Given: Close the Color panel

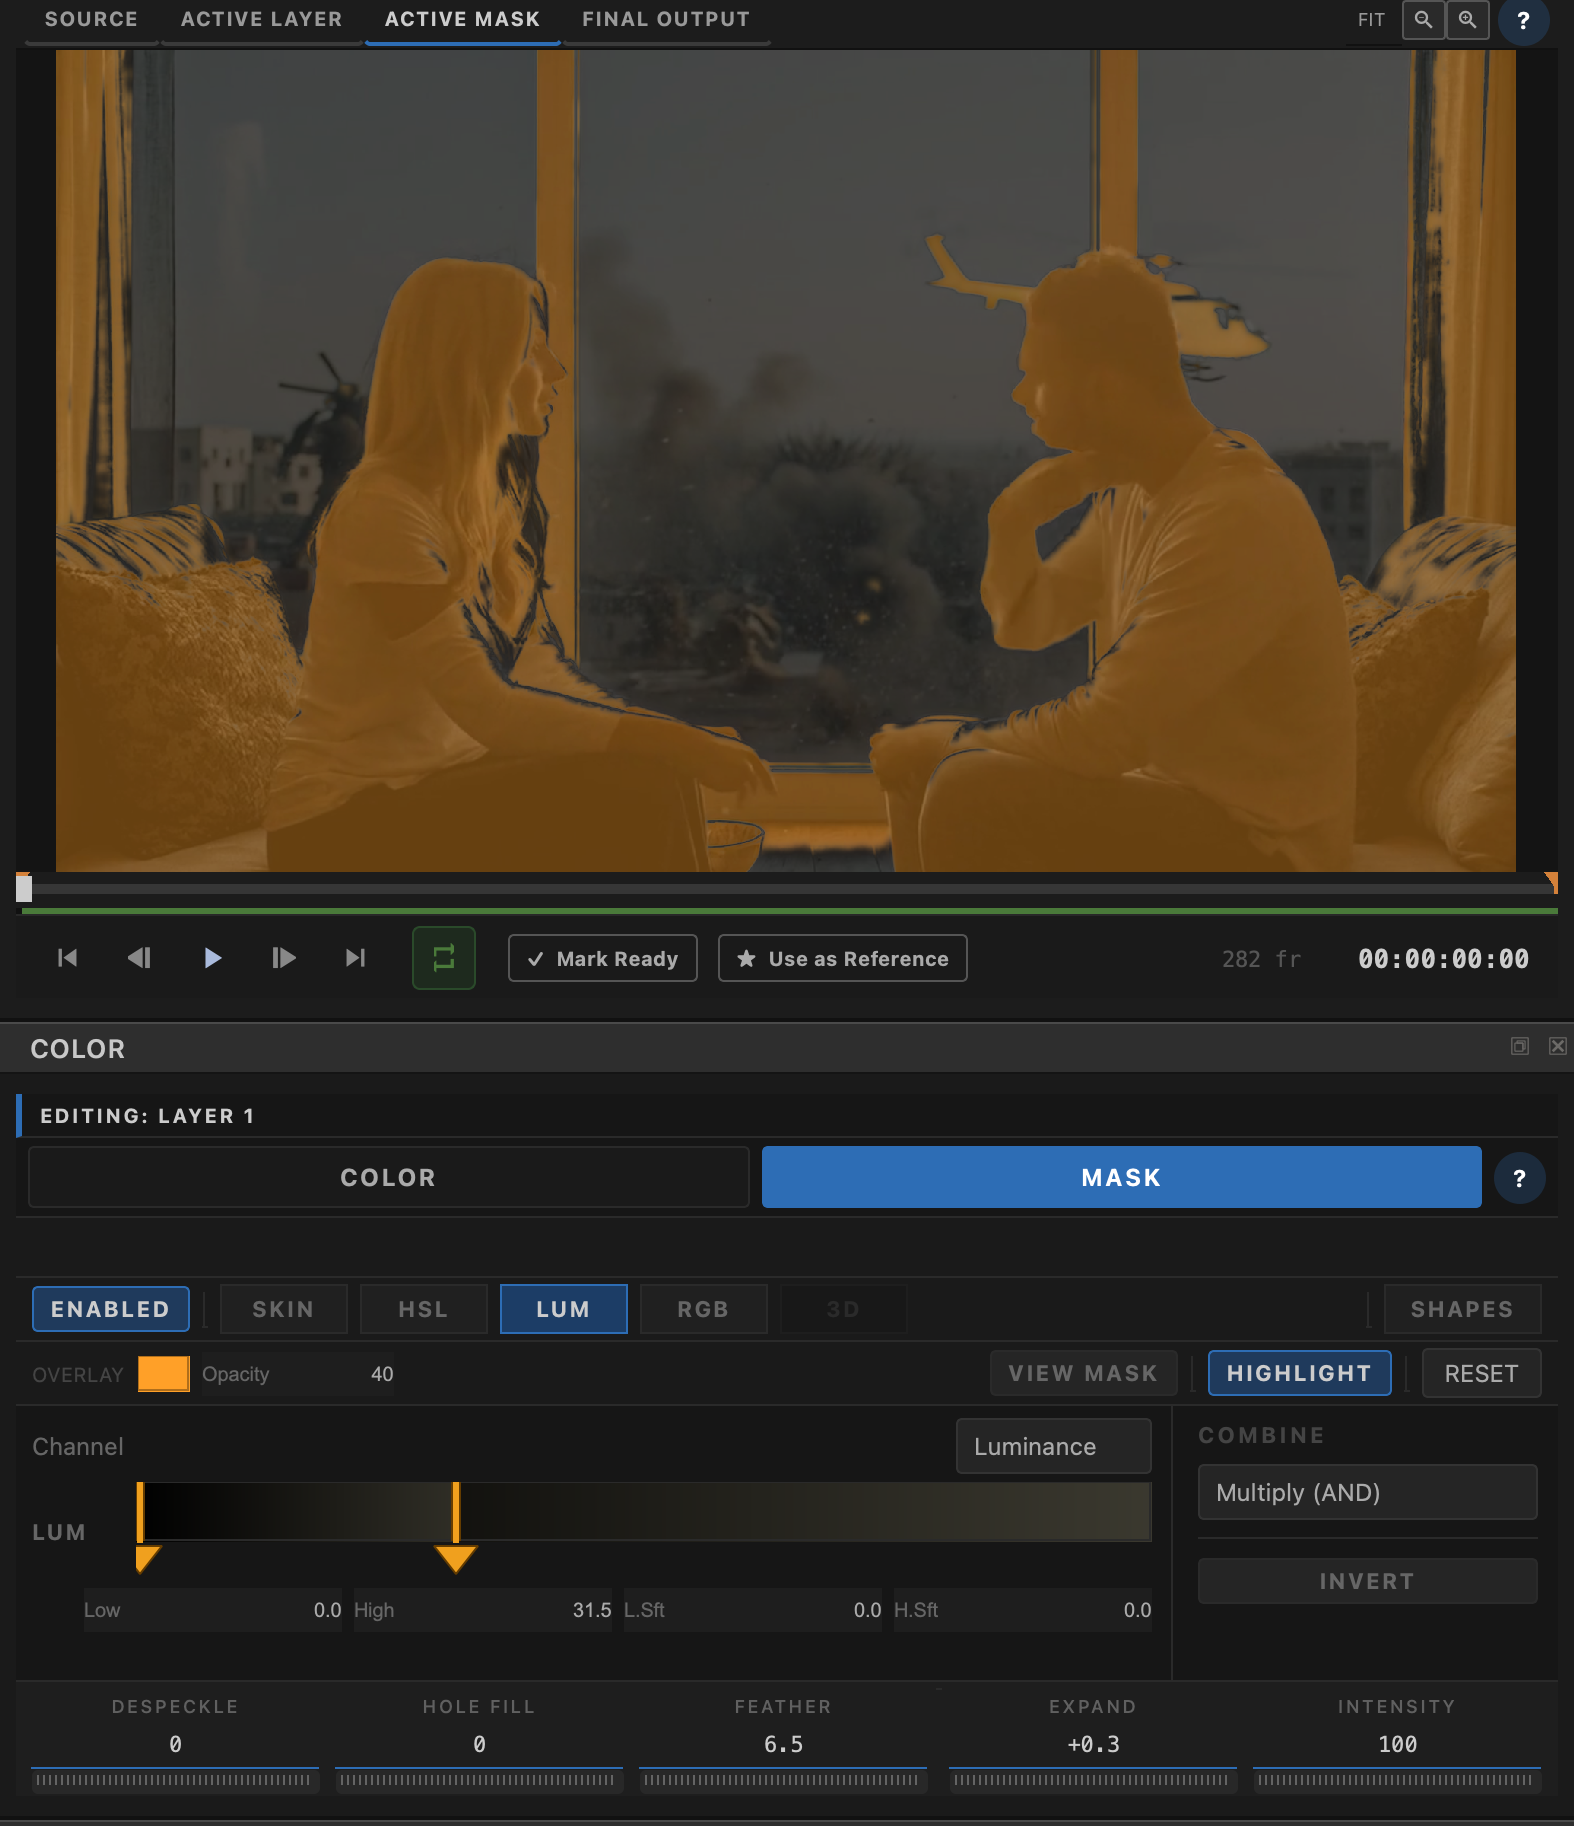Looking at the screenshot, I should [1558, 1046].
